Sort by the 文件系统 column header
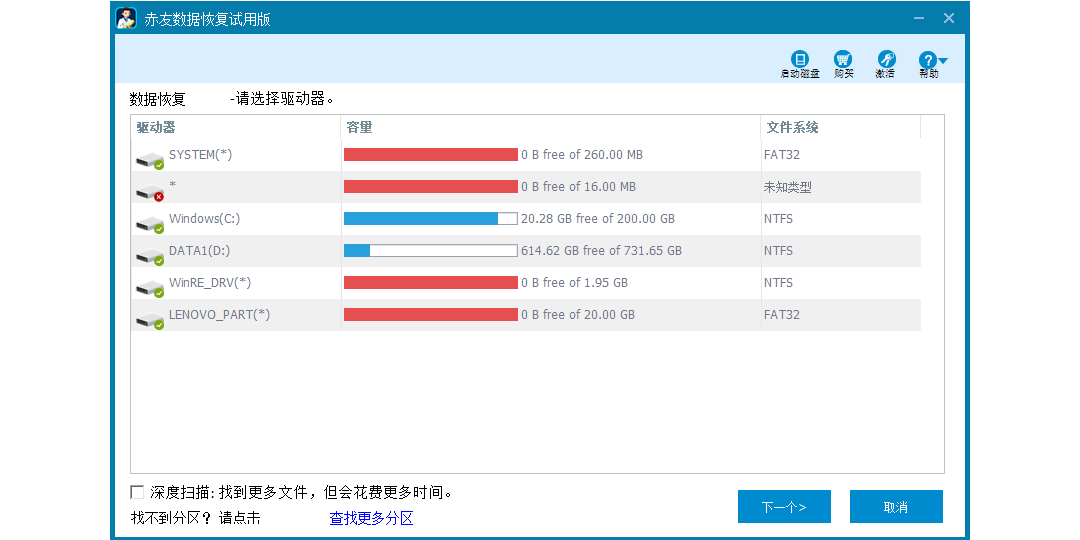This screenshot has height=540, width=1080. 792,127
